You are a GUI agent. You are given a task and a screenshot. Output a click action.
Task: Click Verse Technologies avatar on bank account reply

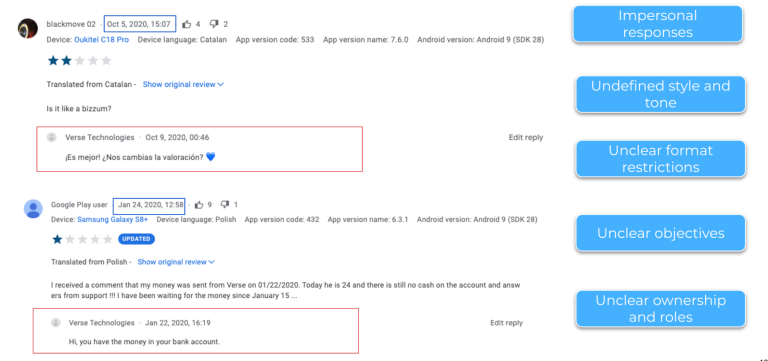(56, 323)
